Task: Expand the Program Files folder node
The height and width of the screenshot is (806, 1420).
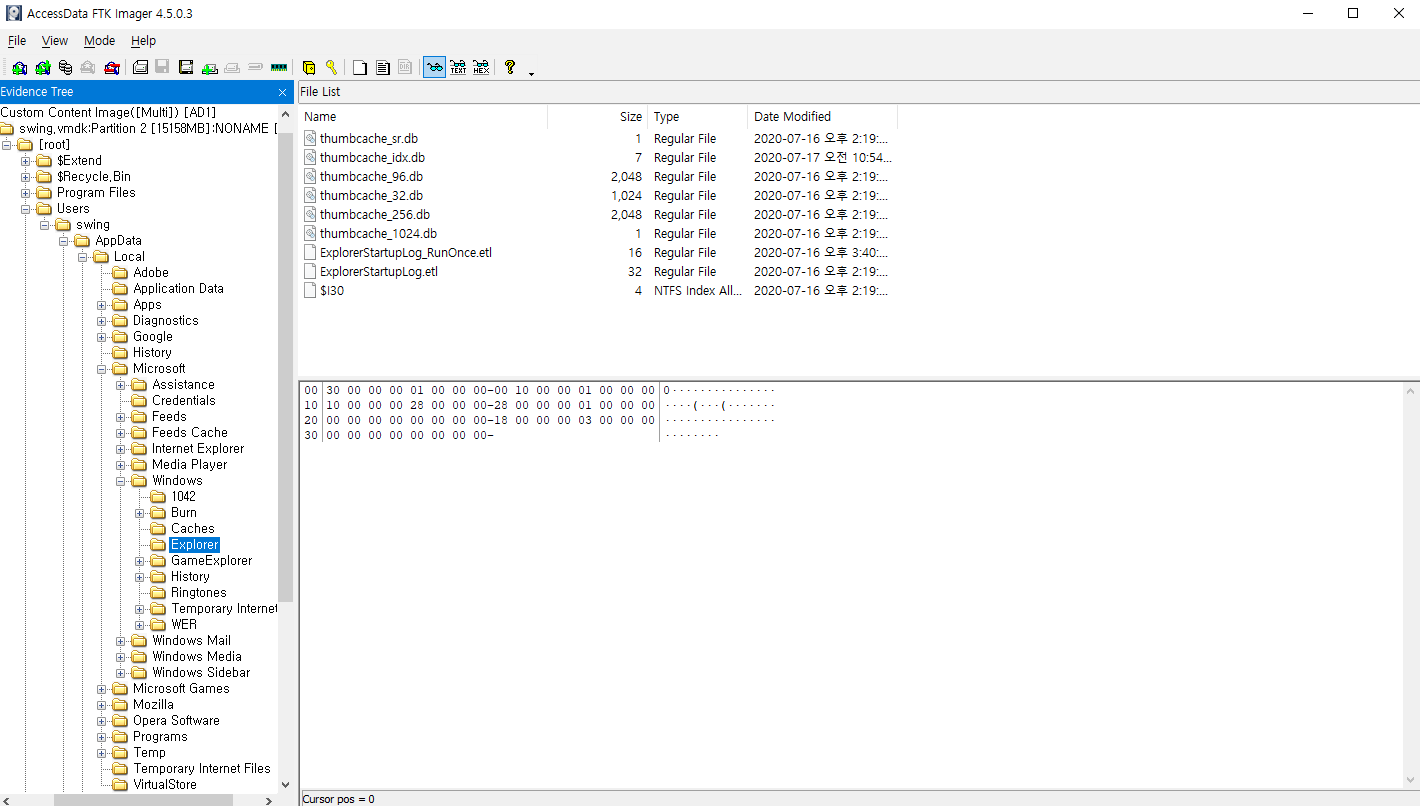Action: [26, 192]
